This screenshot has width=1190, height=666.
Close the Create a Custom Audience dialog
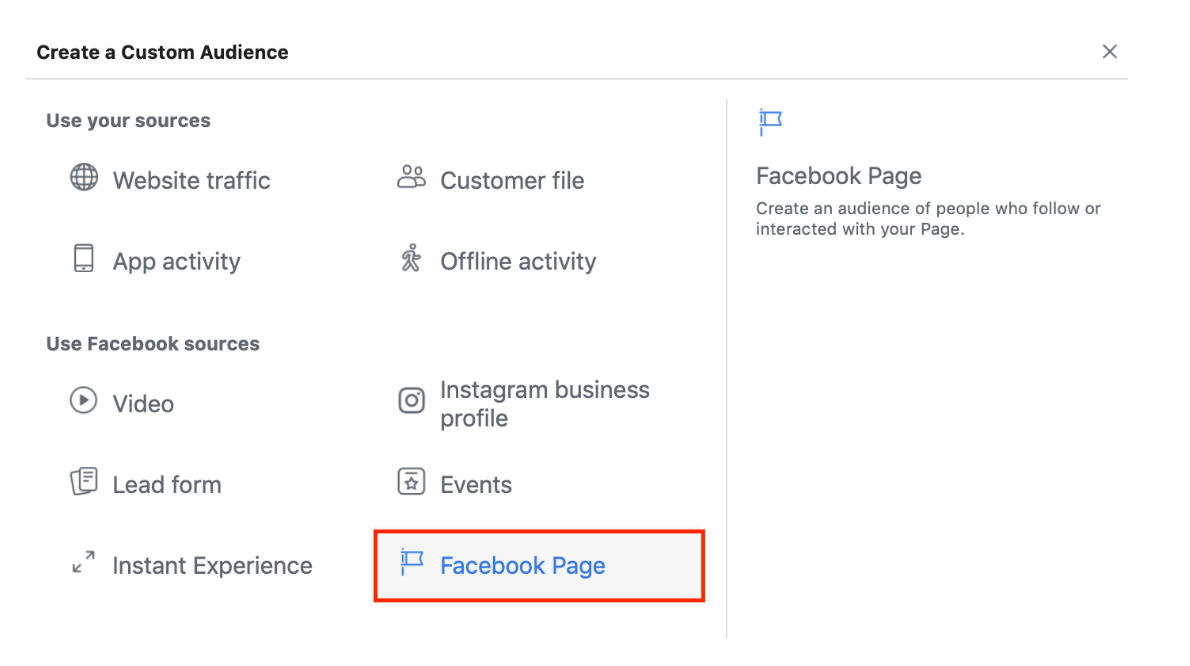point(1109,52)
